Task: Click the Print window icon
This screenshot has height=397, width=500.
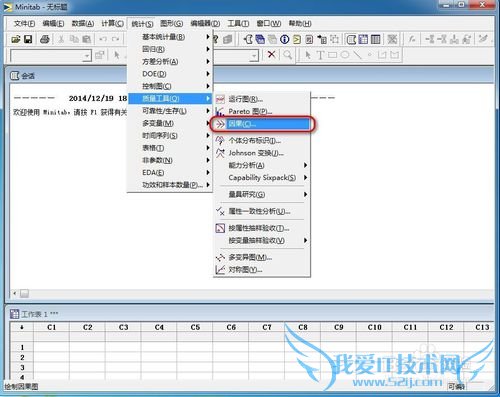Action: pos(45,39)
